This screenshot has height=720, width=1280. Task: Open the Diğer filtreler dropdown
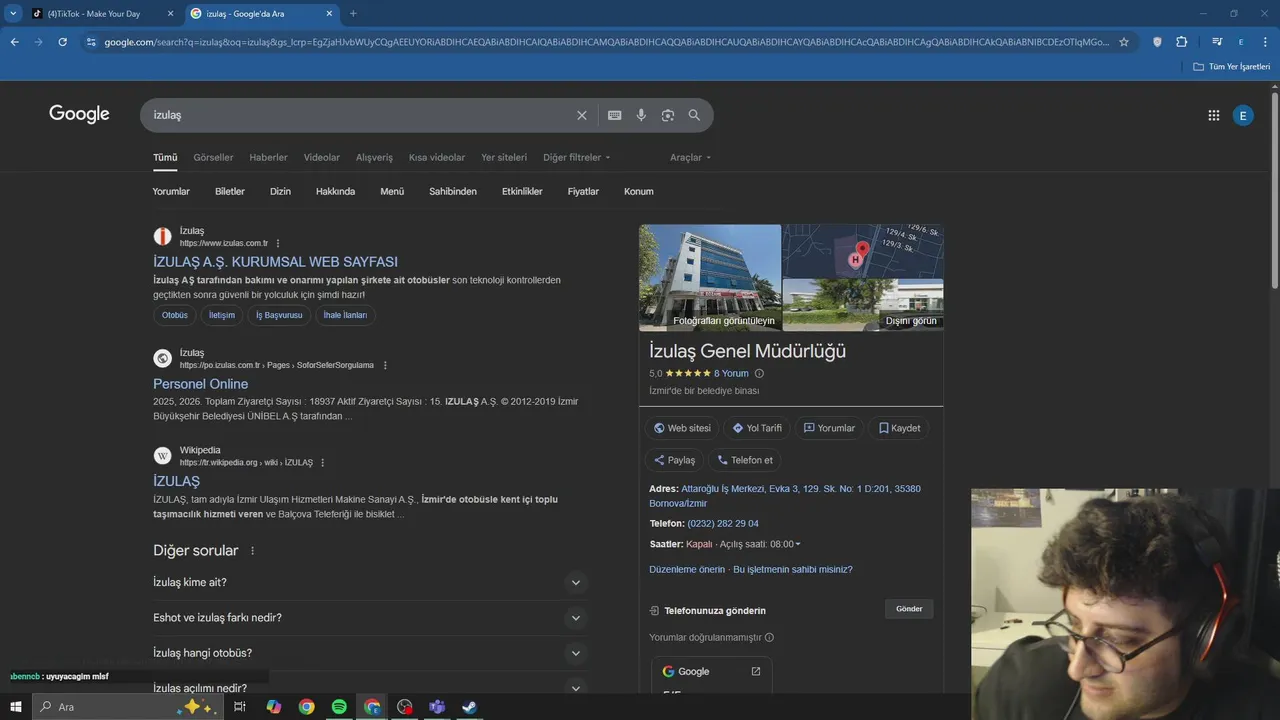pos(576,157)
